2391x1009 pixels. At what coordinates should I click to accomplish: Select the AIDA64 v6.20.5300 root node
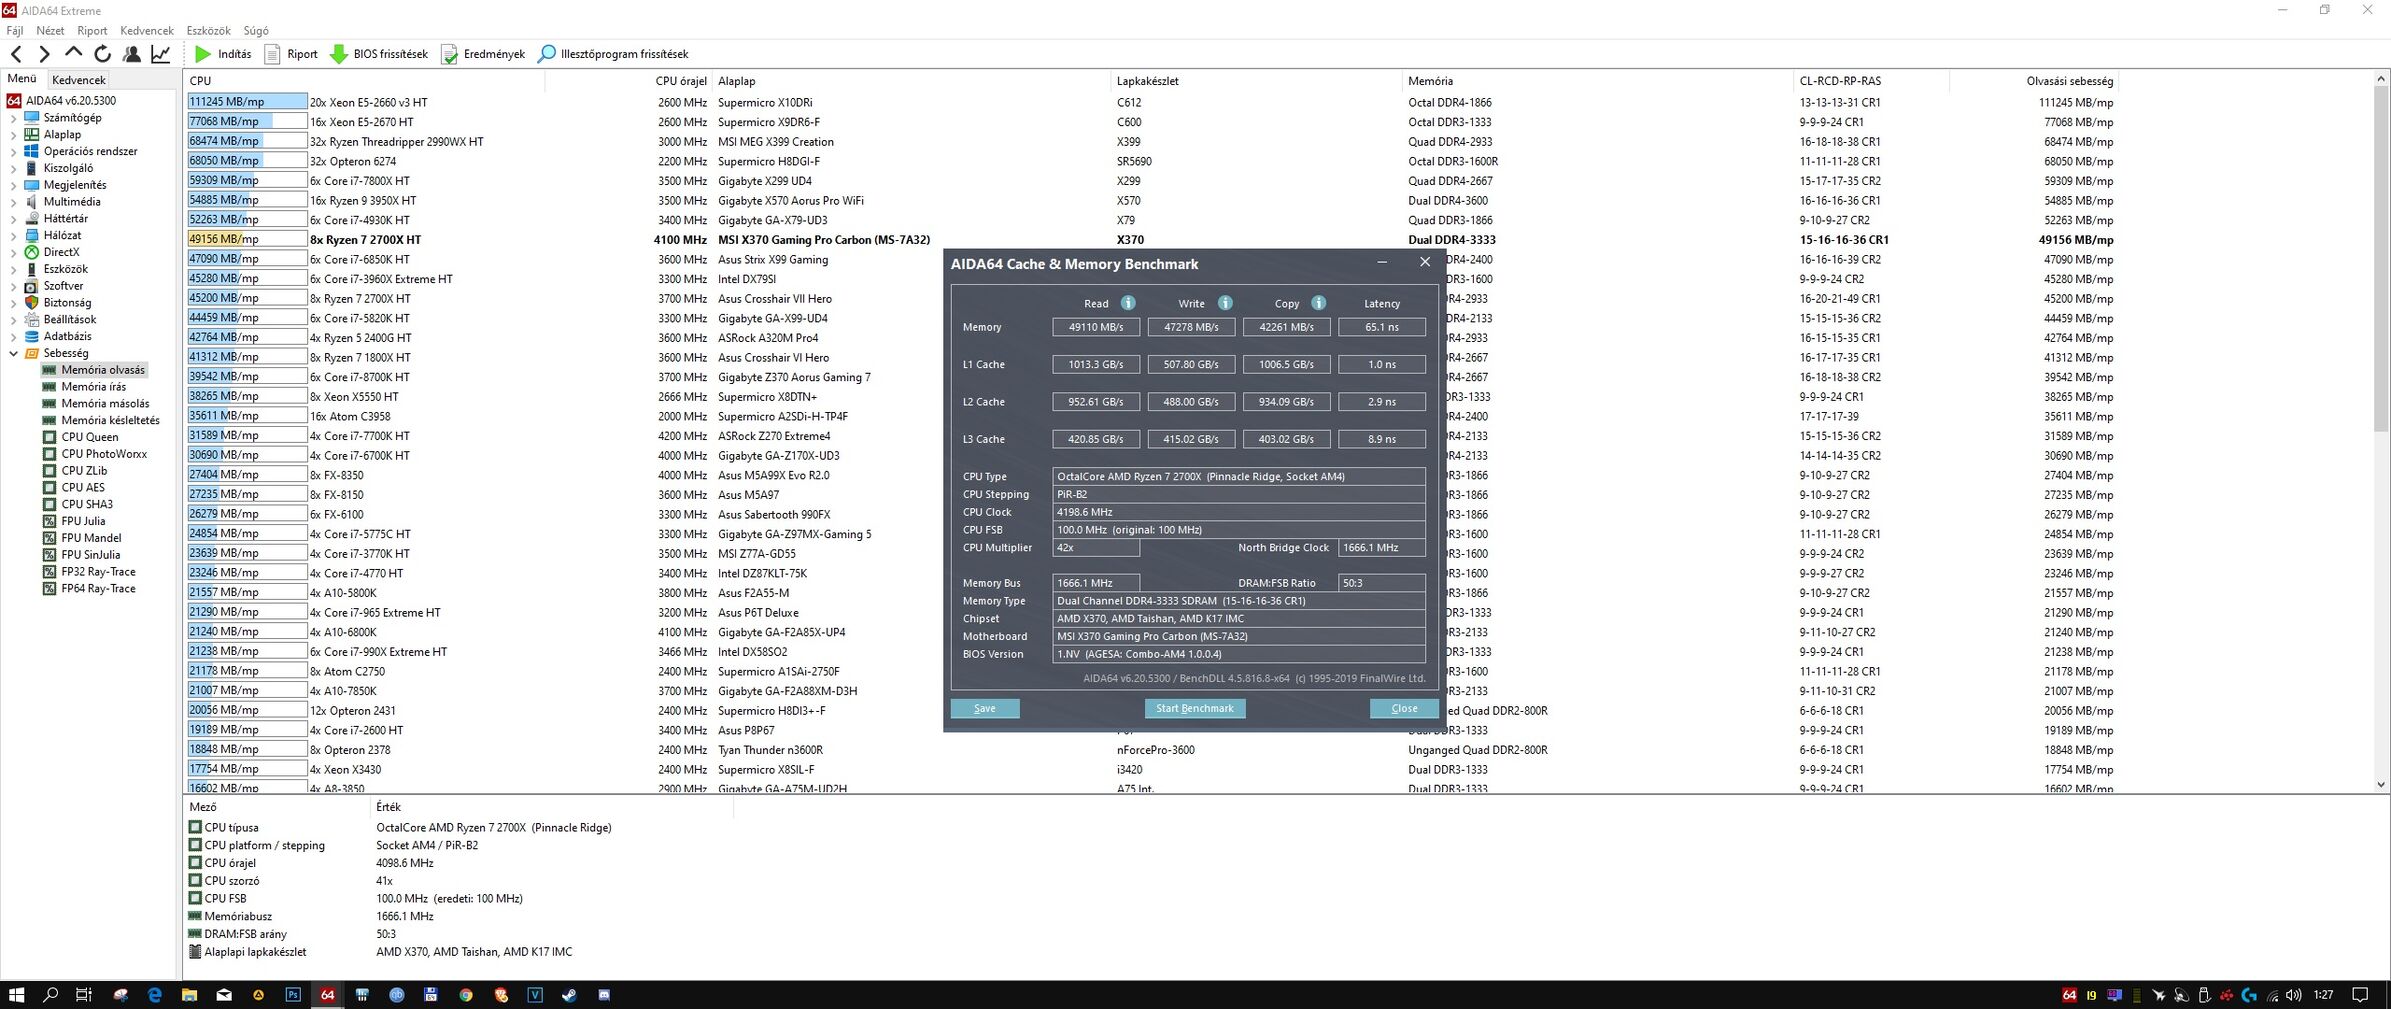70,101
